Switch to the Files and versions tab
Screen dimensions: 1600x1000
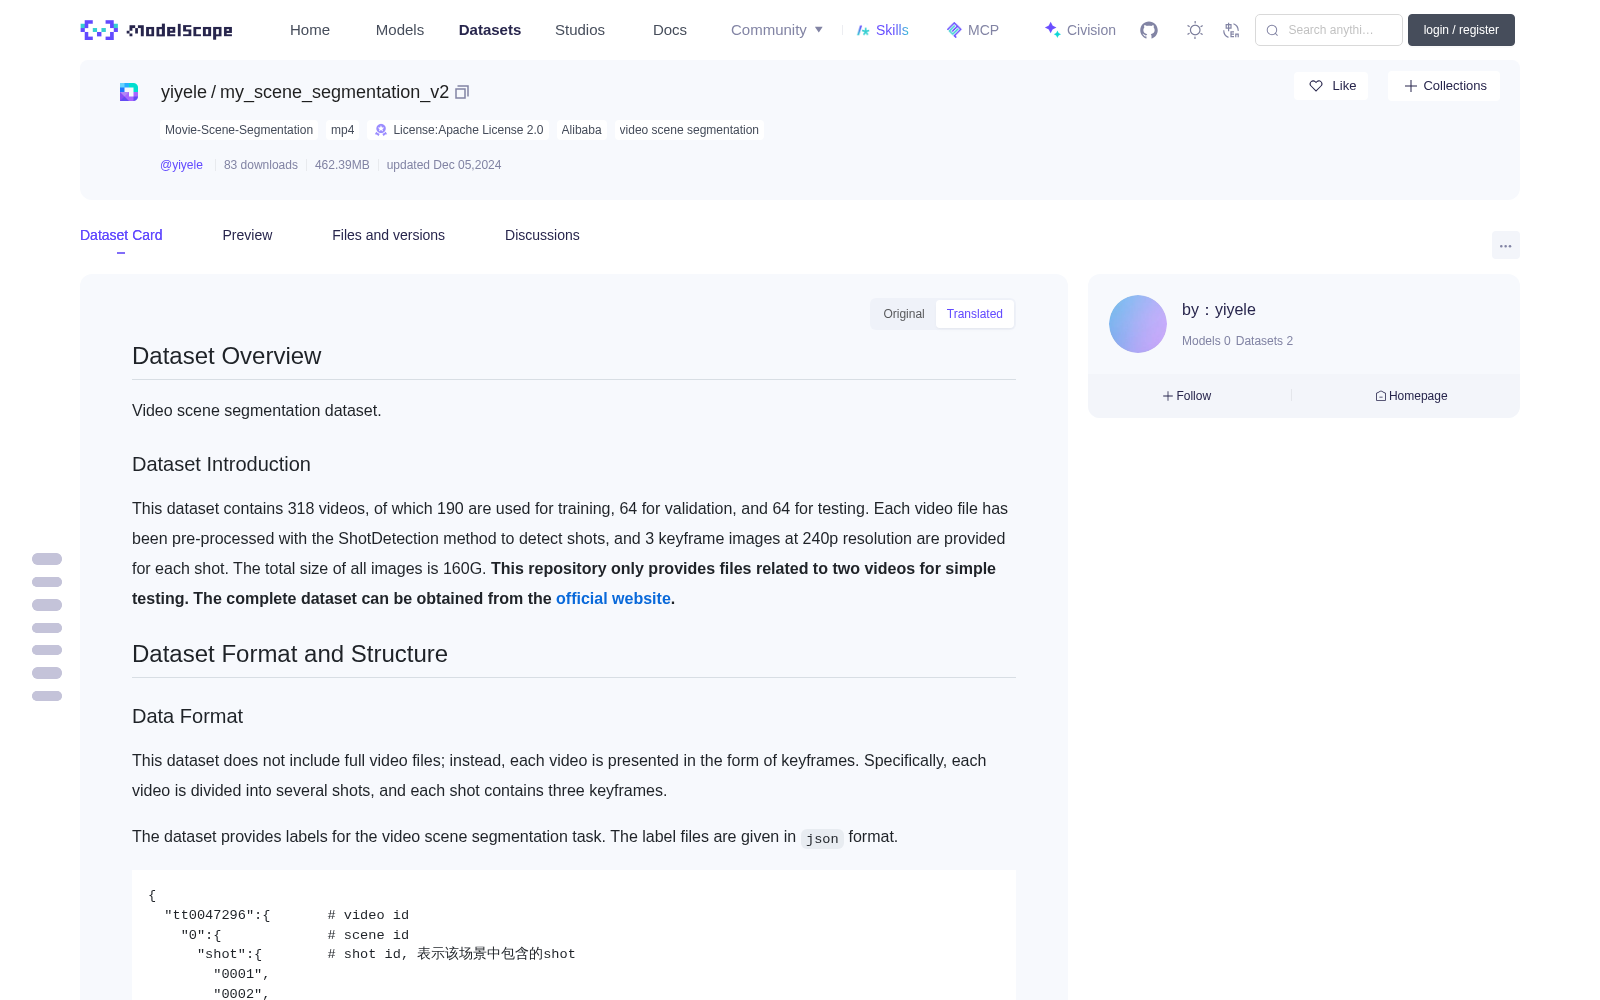pos(388,235)
